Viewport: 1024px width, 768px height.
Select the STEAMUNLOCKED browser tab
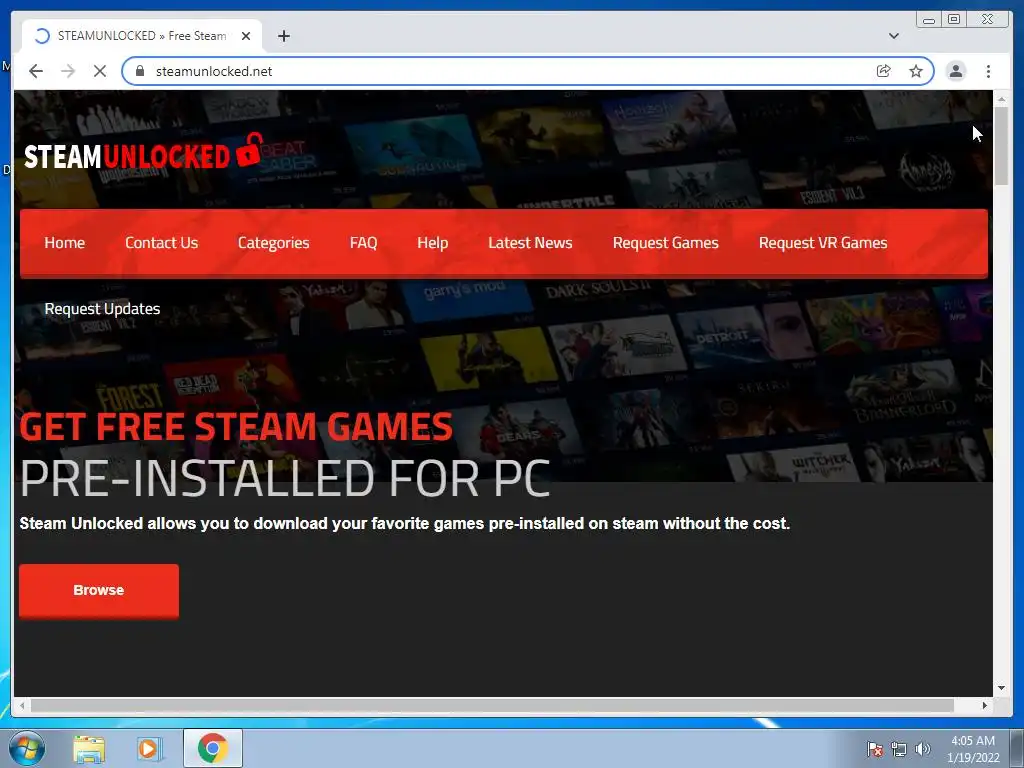coord(142,36)
